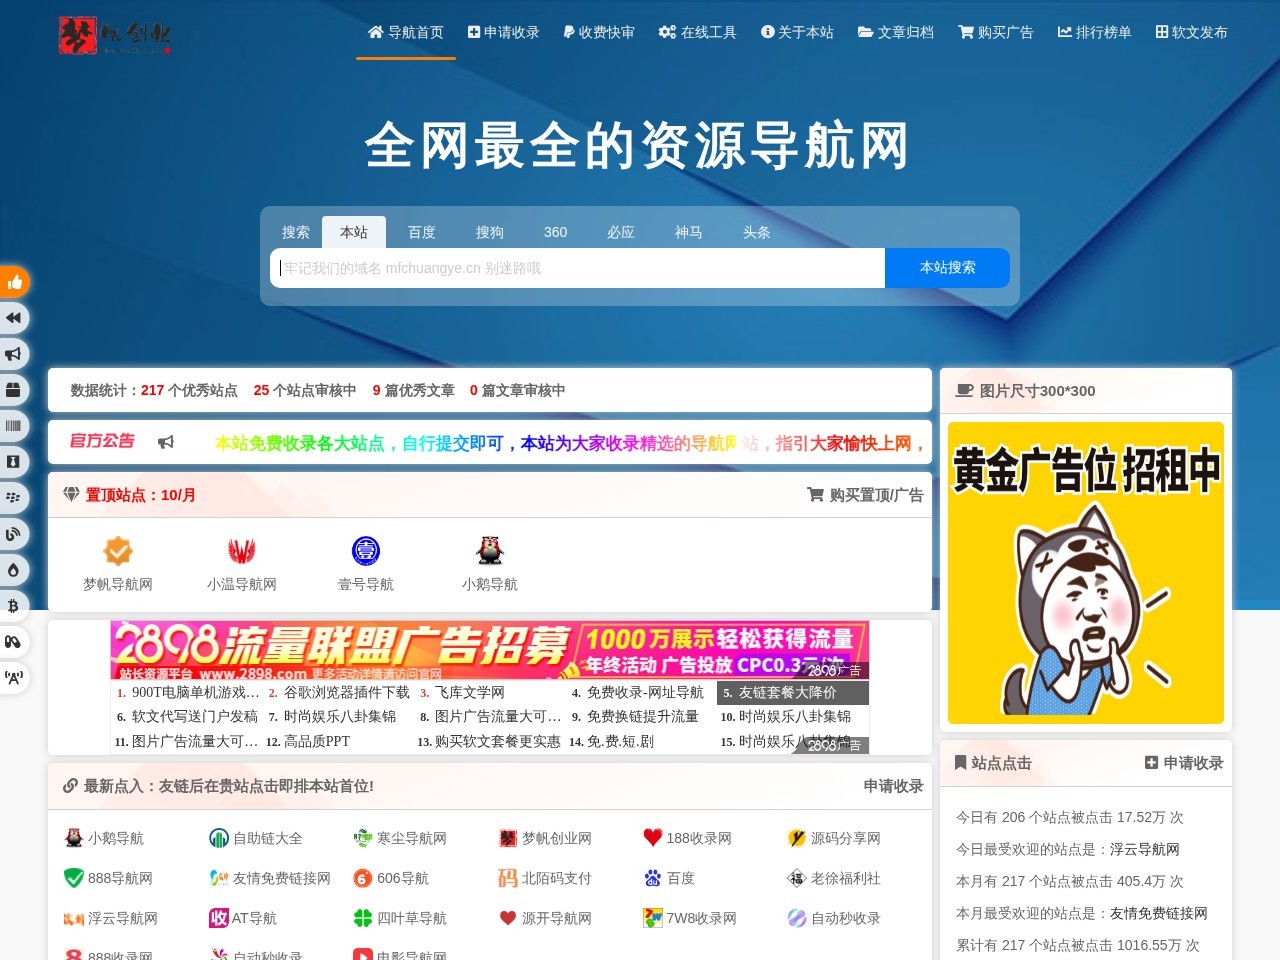Open 源码分享网 site link
Viewport: 1280px width, 960px height.
pyautogui.click(x=834, y=838)
